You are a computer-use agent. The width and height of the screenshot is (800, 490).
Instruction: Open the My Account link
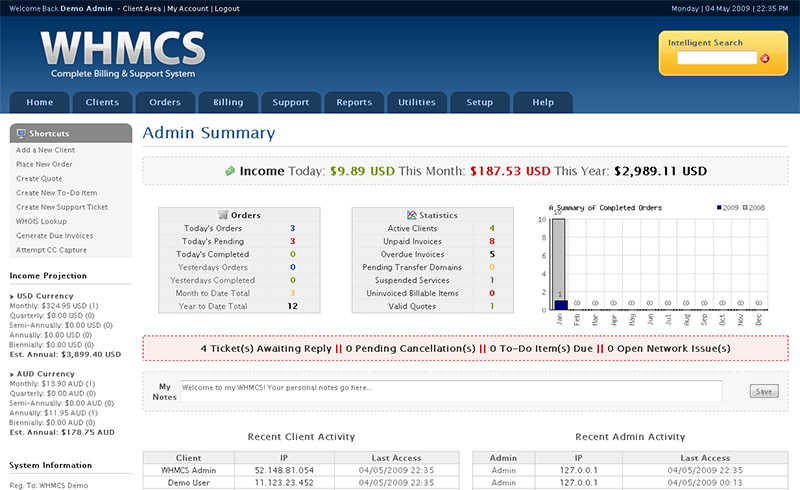188,9
